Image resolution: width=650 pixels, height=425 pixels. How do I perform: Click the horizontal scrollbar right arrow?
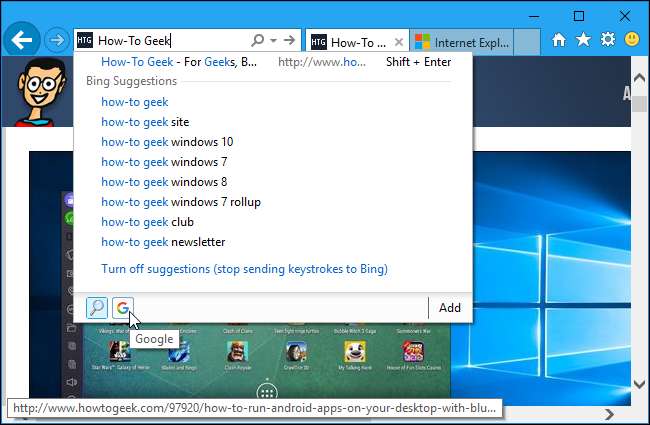coord(609,413)
